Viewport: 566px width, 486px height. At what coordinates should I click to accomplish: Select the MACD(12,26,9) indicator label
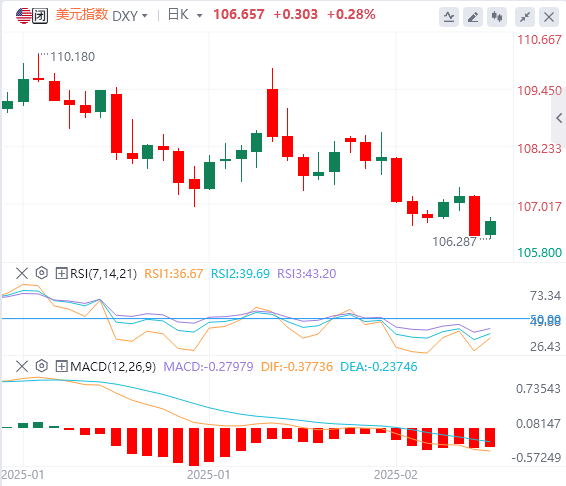tap(113, 367)
